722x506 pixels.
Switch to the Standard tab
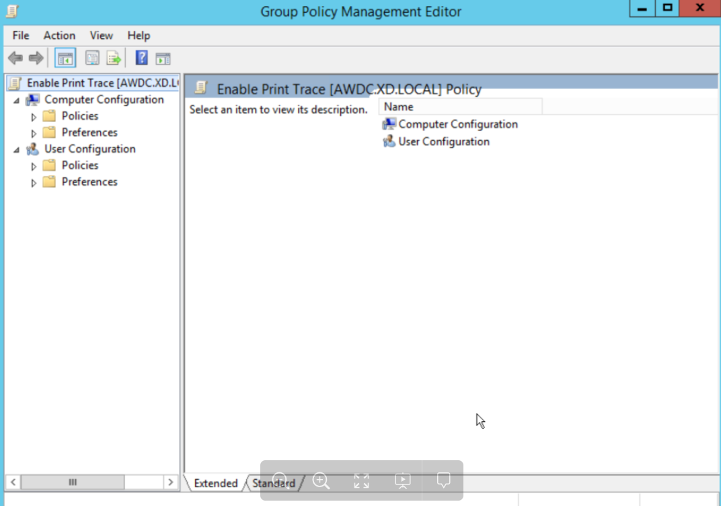[x=274, y=483]
